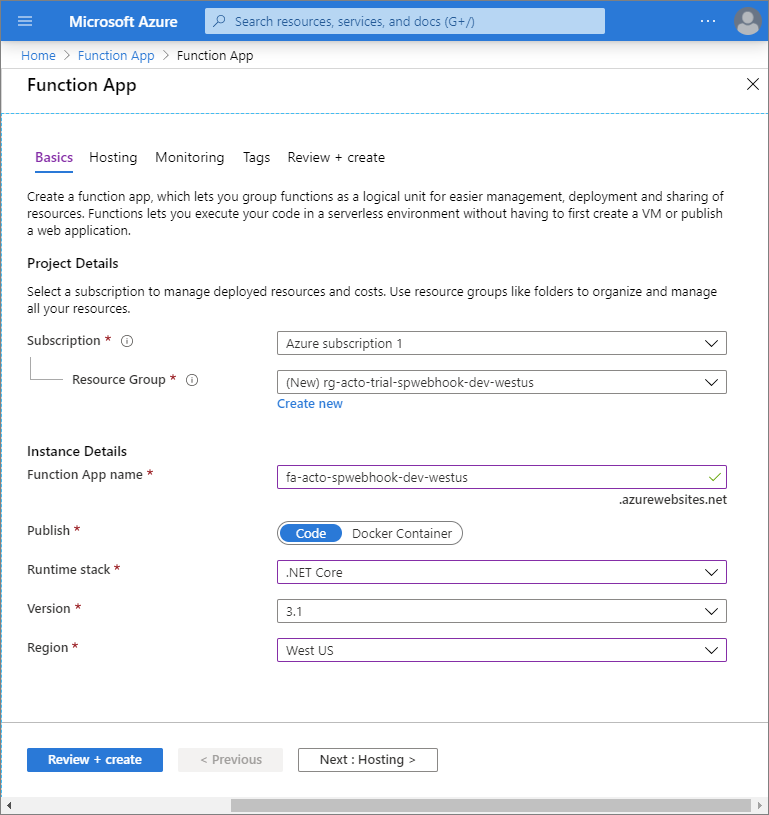Go to first Function App breadcrumb link
The image size is (769, 815).
tap(116, 56)
